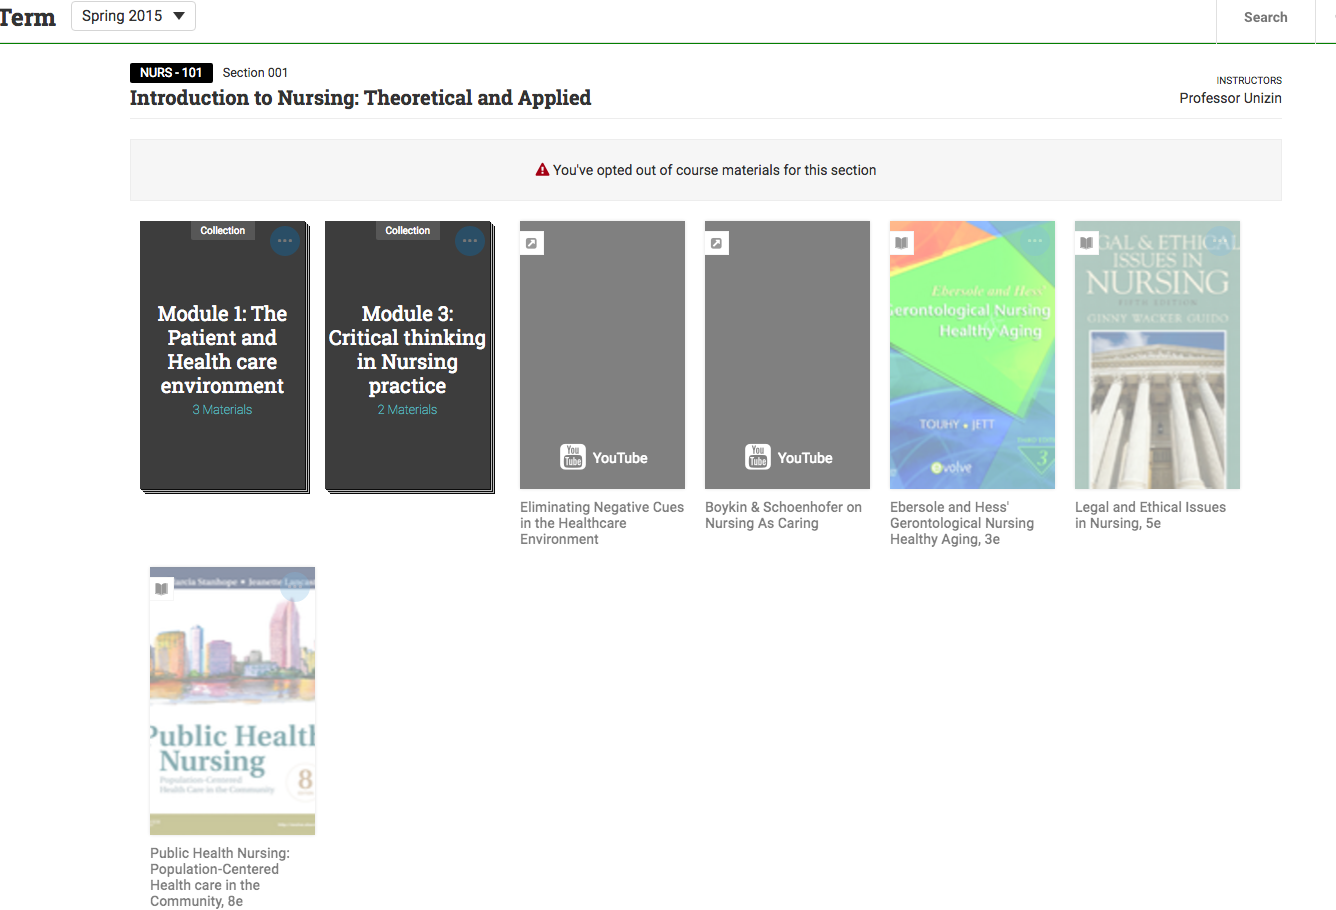Open the 3 Materials link in Module 1

pos(222,410)
